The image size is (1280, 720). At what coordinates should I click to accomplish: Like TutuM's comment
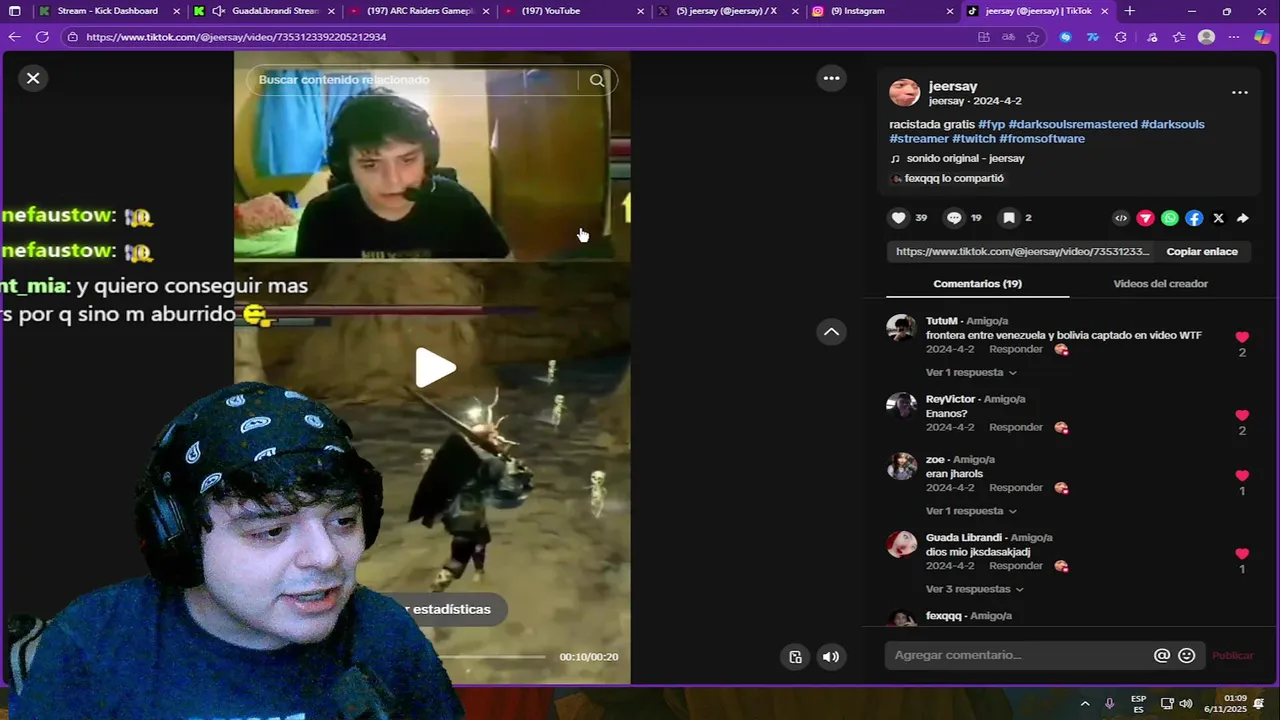pos(1242,337)
